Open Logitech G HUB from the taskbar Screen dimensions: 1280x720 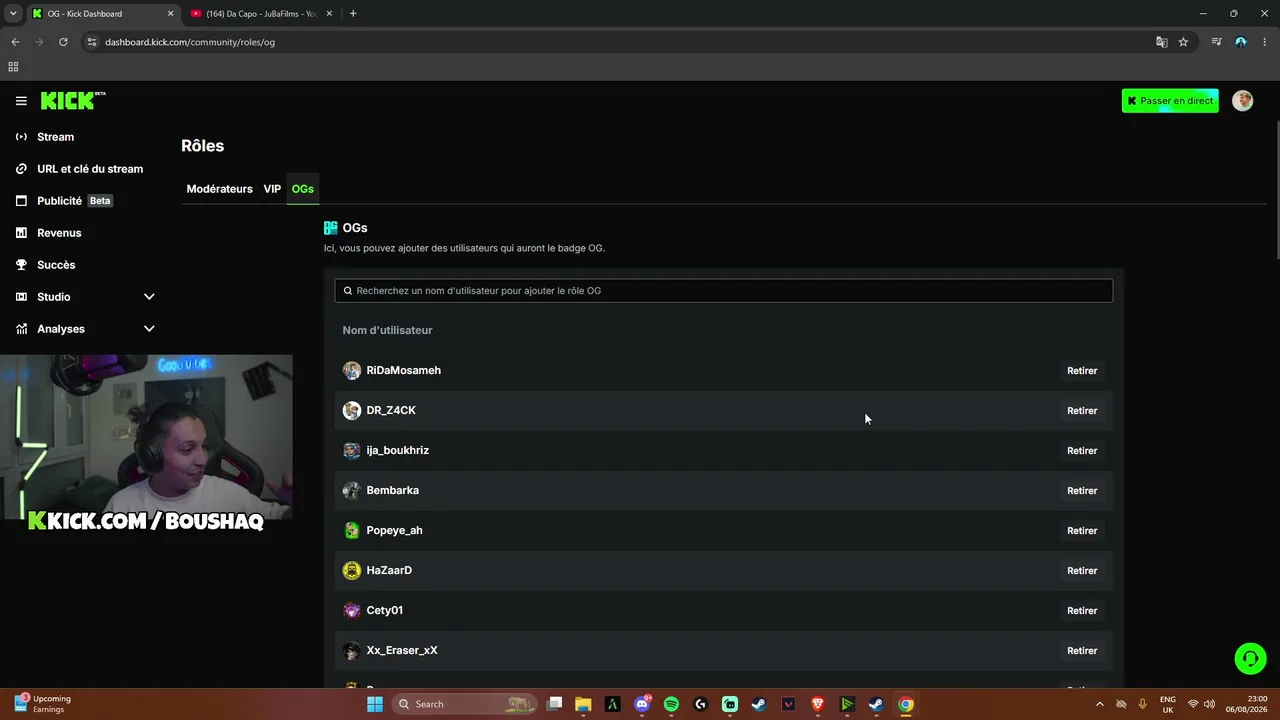tap(700, 704)
